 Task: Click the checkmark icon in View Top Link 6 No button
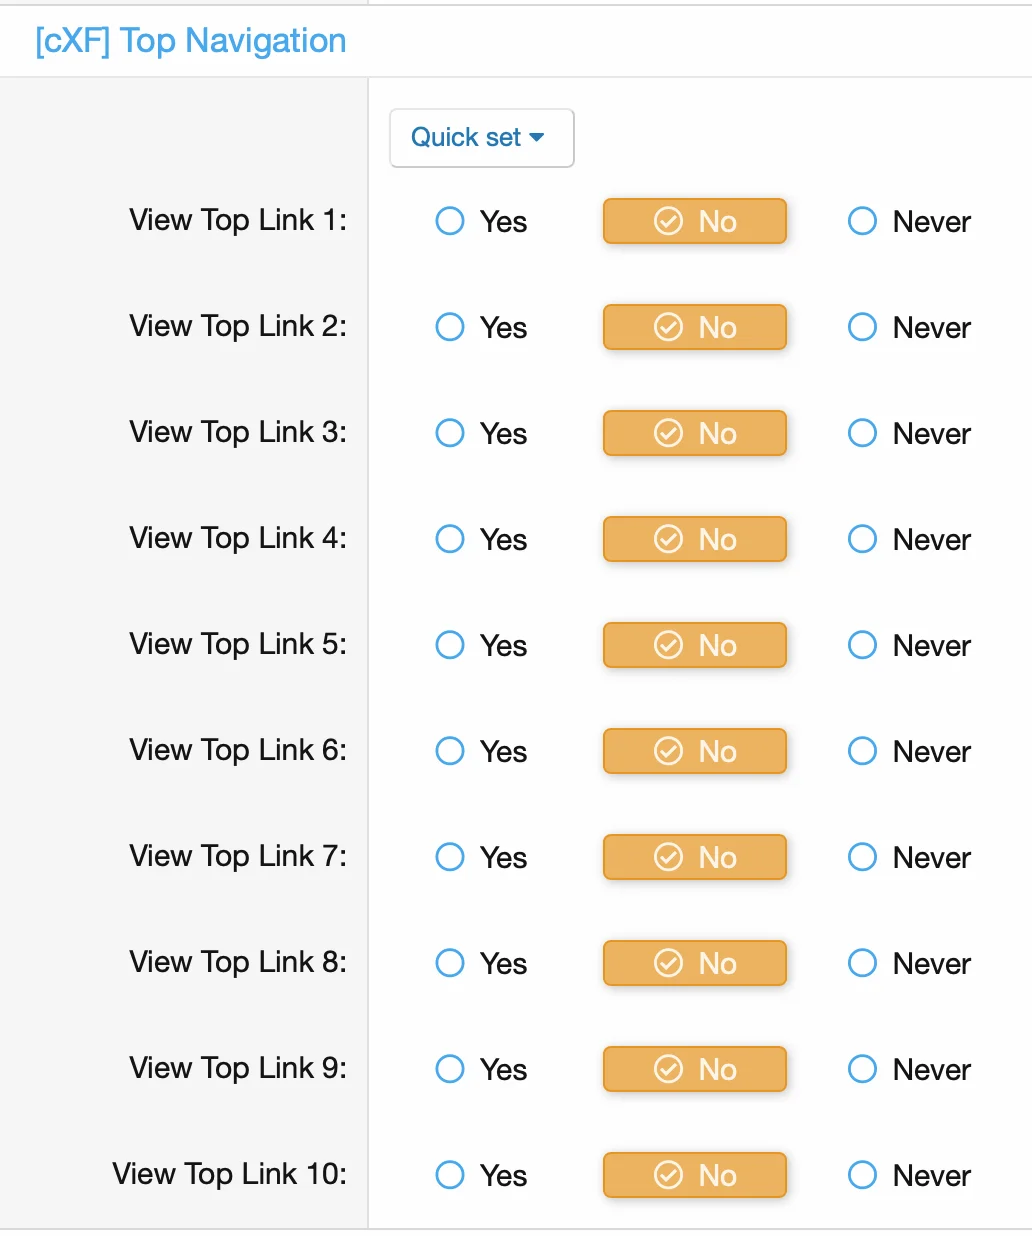(x=669, y=751)
